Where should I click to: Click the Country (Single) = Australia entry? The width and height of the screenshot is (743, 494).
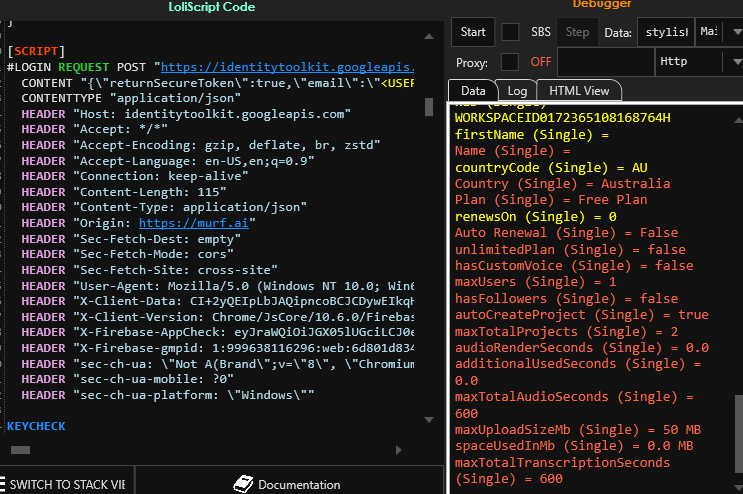point(562,184)
